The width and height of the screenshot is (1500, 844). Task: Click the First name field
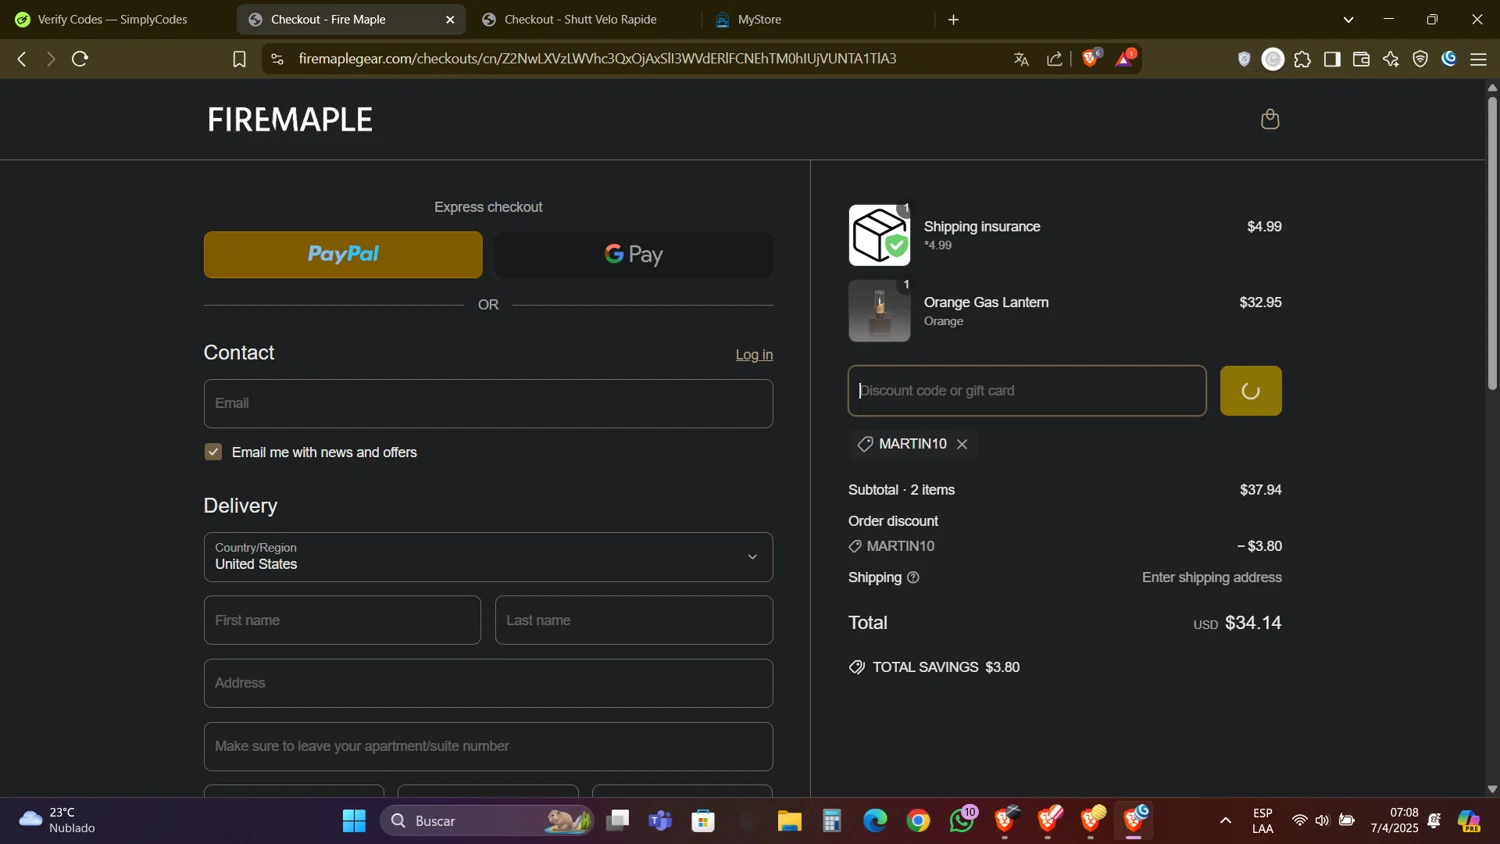coord(342,620)
